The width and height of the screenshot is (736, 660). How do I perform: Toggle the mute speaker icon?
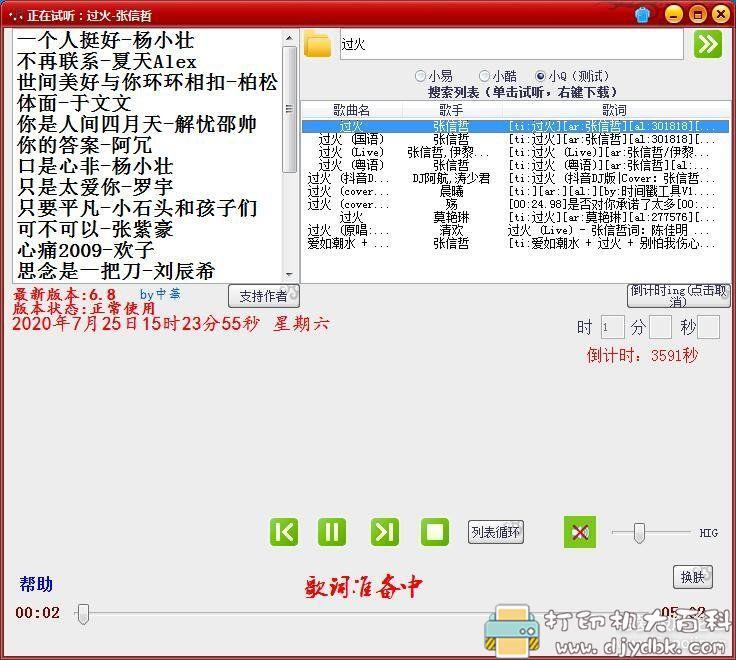580,532
